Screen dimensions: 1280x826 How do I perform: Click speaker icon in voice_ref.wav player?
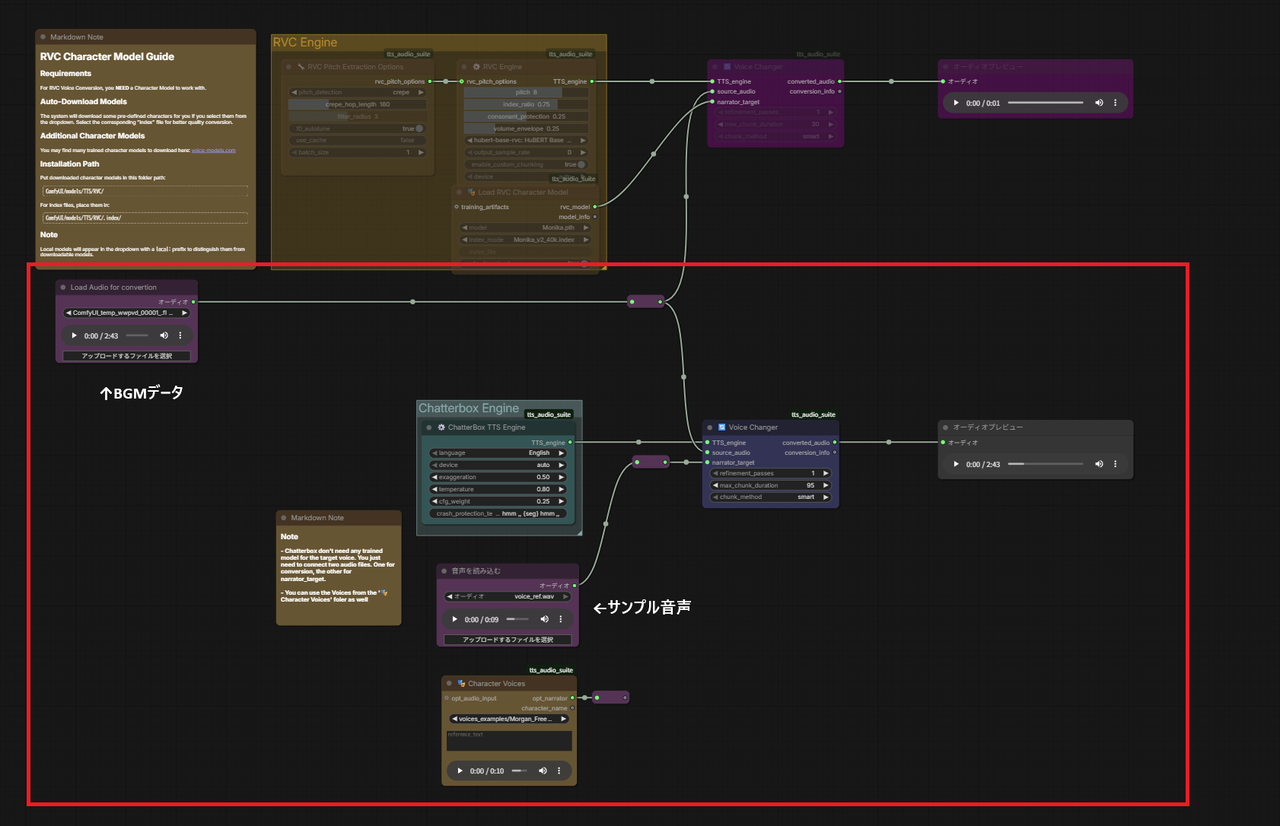click(x=545, y=619)
